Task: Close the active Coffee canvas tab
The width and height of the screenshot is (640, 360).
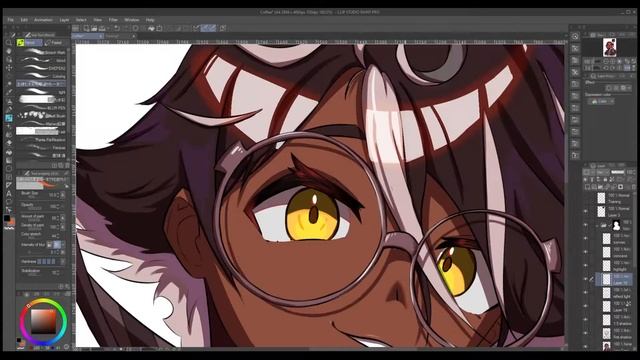Action: [x=100, y=36]
